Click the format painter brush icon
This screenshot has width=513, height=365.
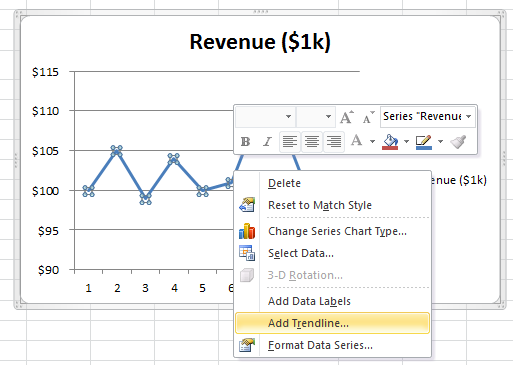point(458,142)
